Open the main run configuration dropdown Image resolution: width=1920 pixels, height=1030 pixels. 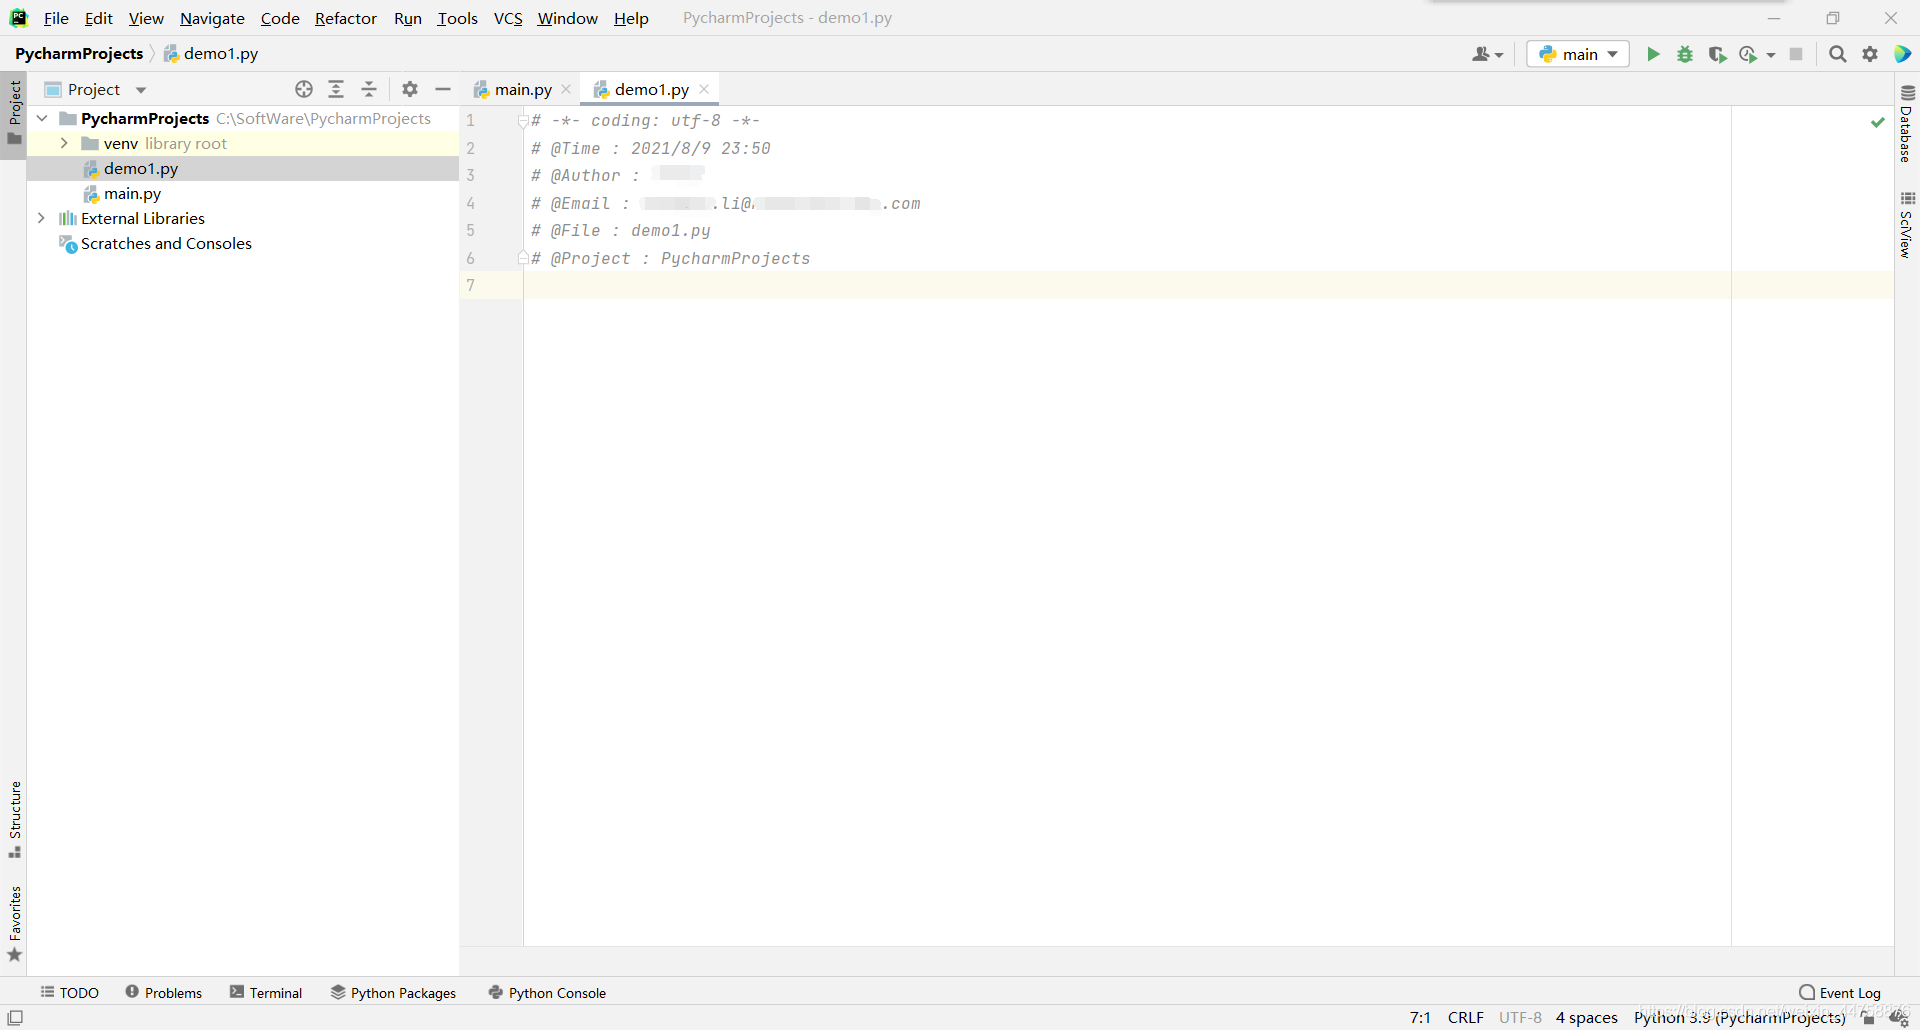pos(1578,54)
